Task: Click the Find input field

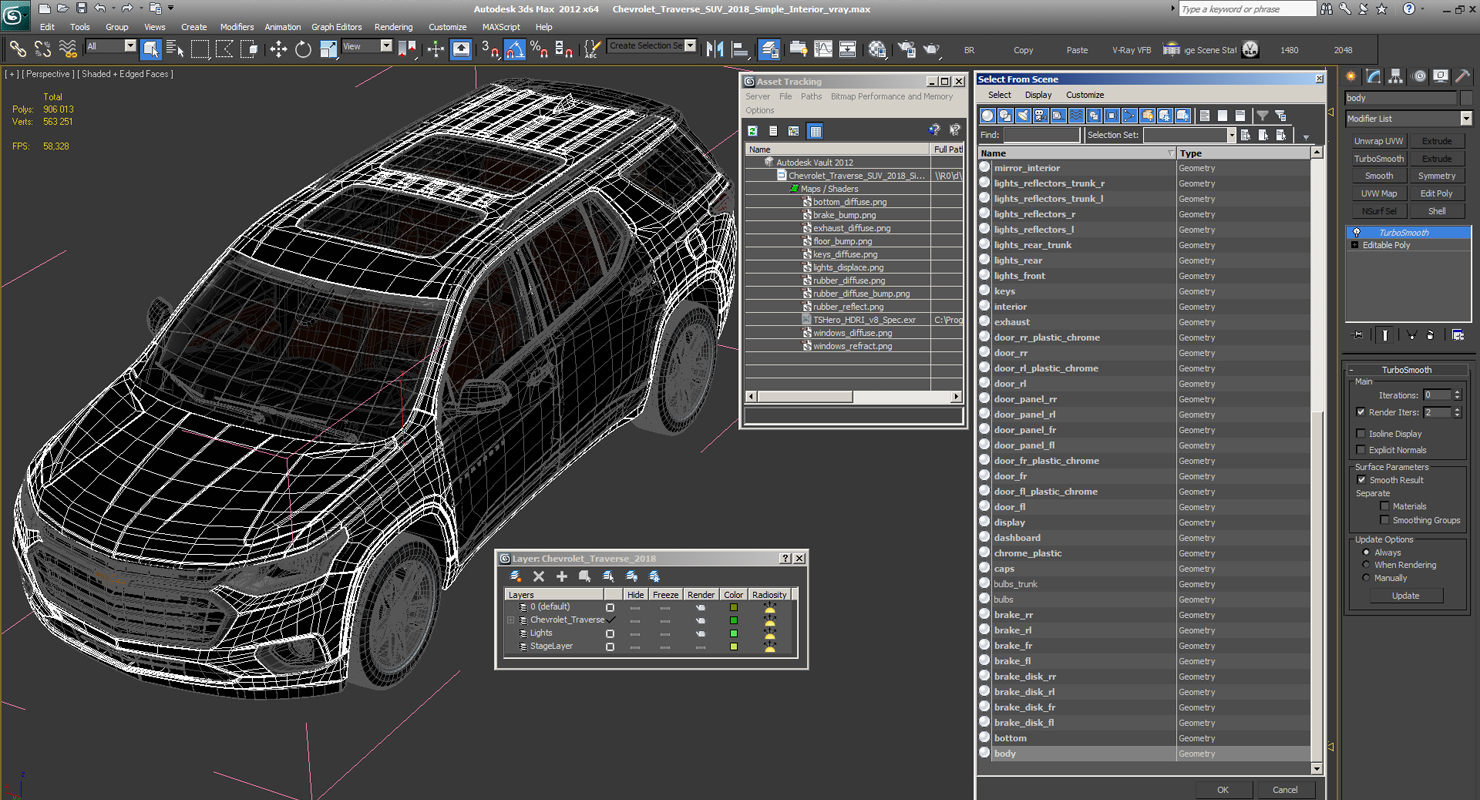Action: click(x=1041, y=135)
